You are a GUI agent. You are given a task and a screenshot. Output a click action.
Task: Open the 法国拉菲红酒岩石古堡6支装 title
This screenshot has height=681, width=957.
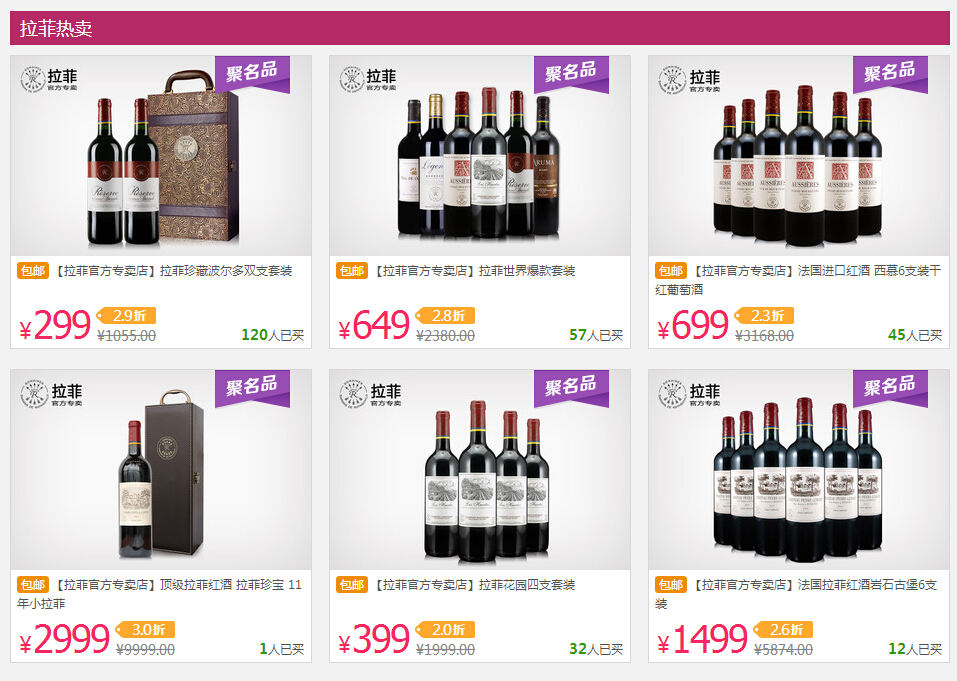coord(797,593)
